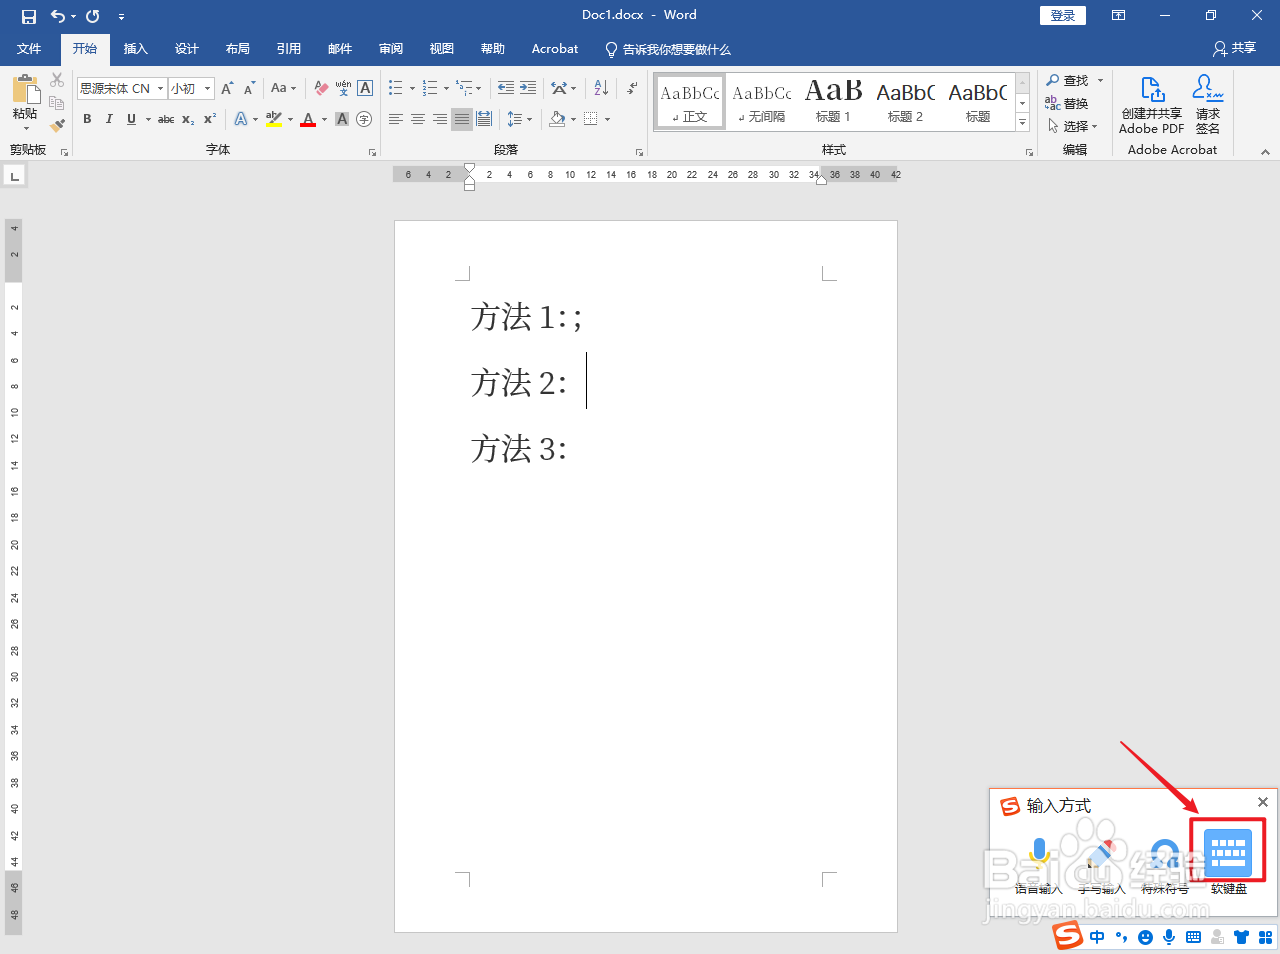Apply the No Spacing (无间隔) style
The width and height of the screenshot is (1280, 954).
tap(761, 101)
